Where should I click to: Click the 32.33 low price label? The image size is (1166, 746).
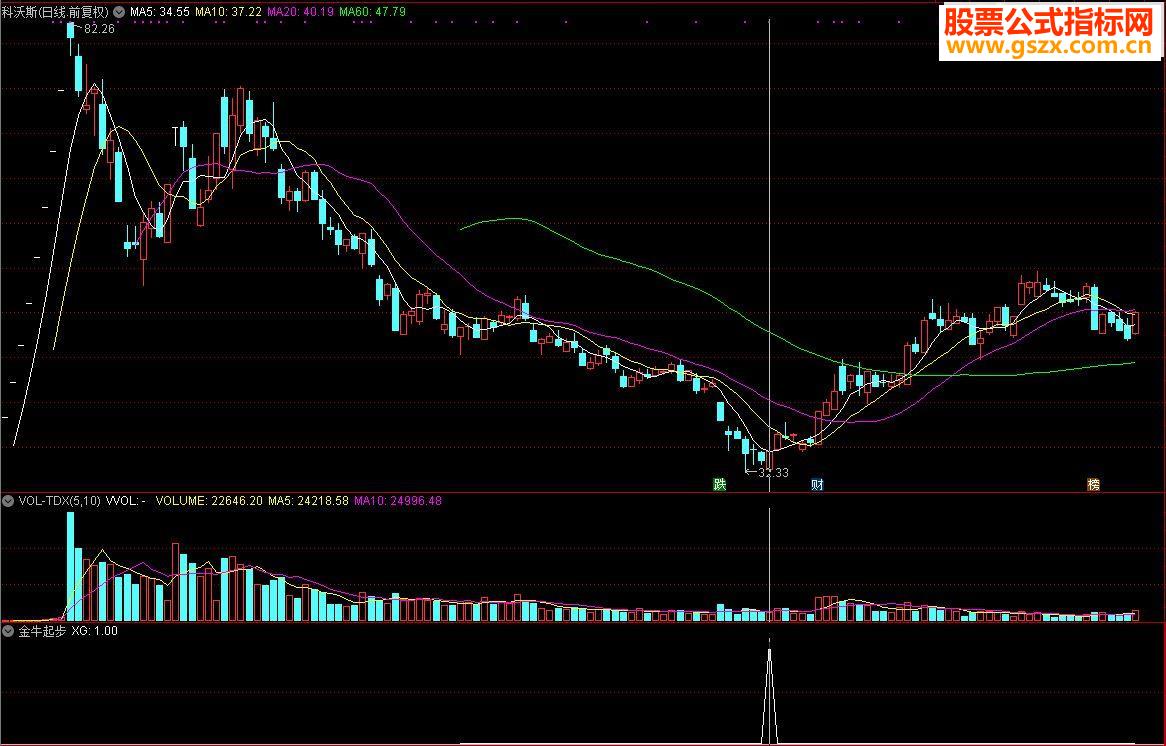773,472
